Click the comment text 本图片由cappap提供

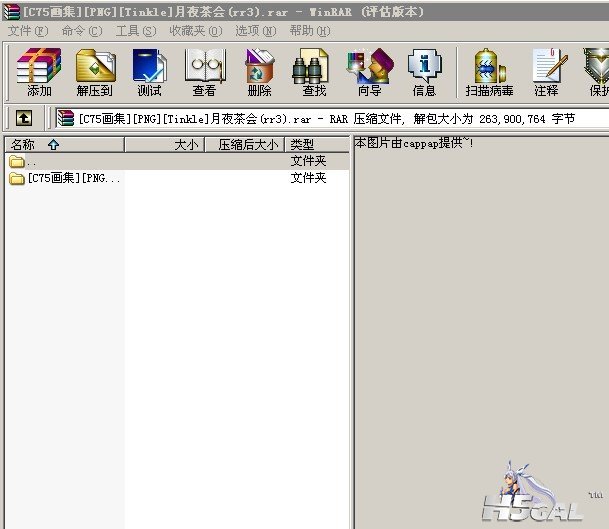(414, 143)
